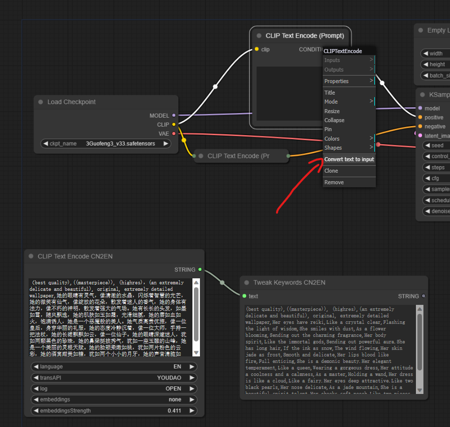
Task: Click left arrow on the embeddings widget
Action: [36, 400]
